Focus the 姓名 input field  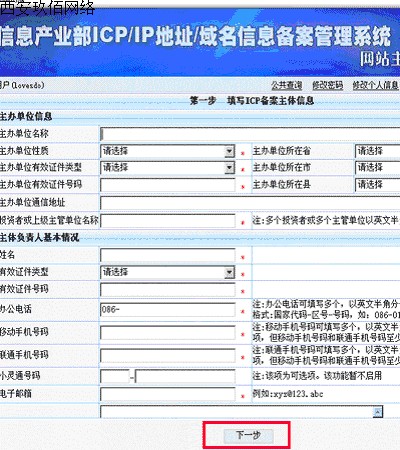coord(168,255)
